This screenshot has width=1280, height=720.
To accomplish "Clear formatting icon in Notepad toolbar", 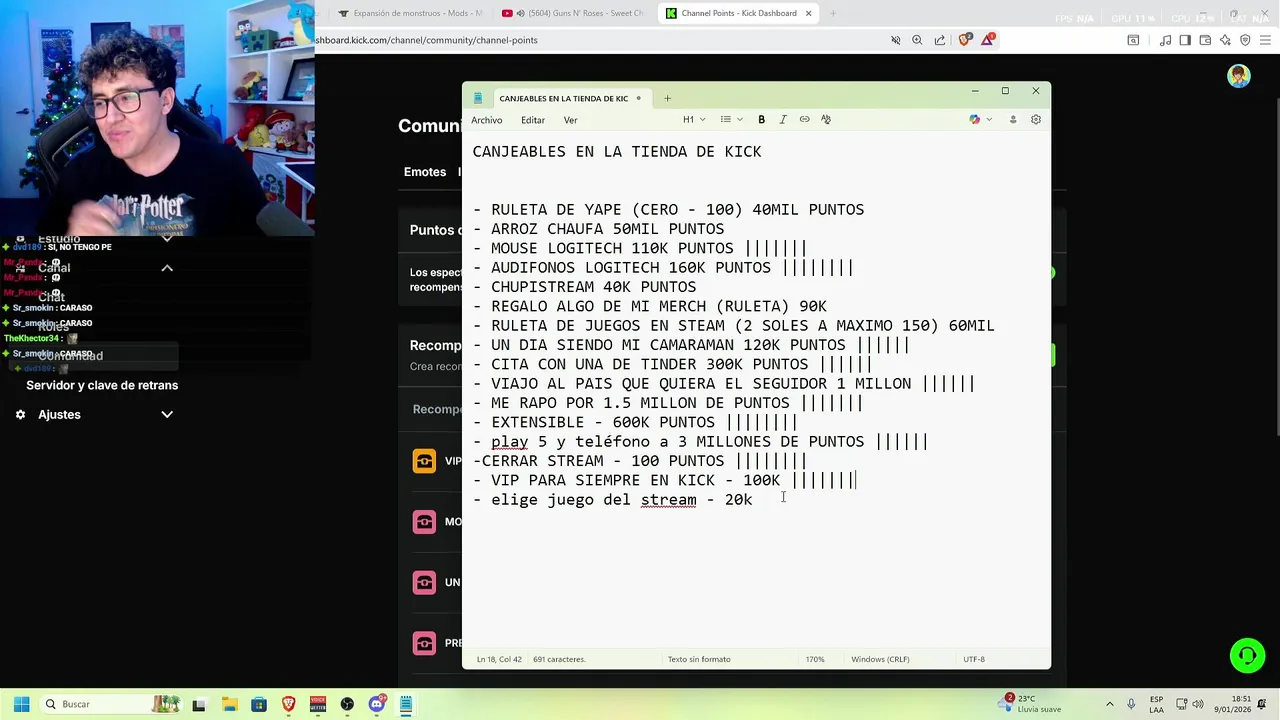I will click(x=826, y=119).
